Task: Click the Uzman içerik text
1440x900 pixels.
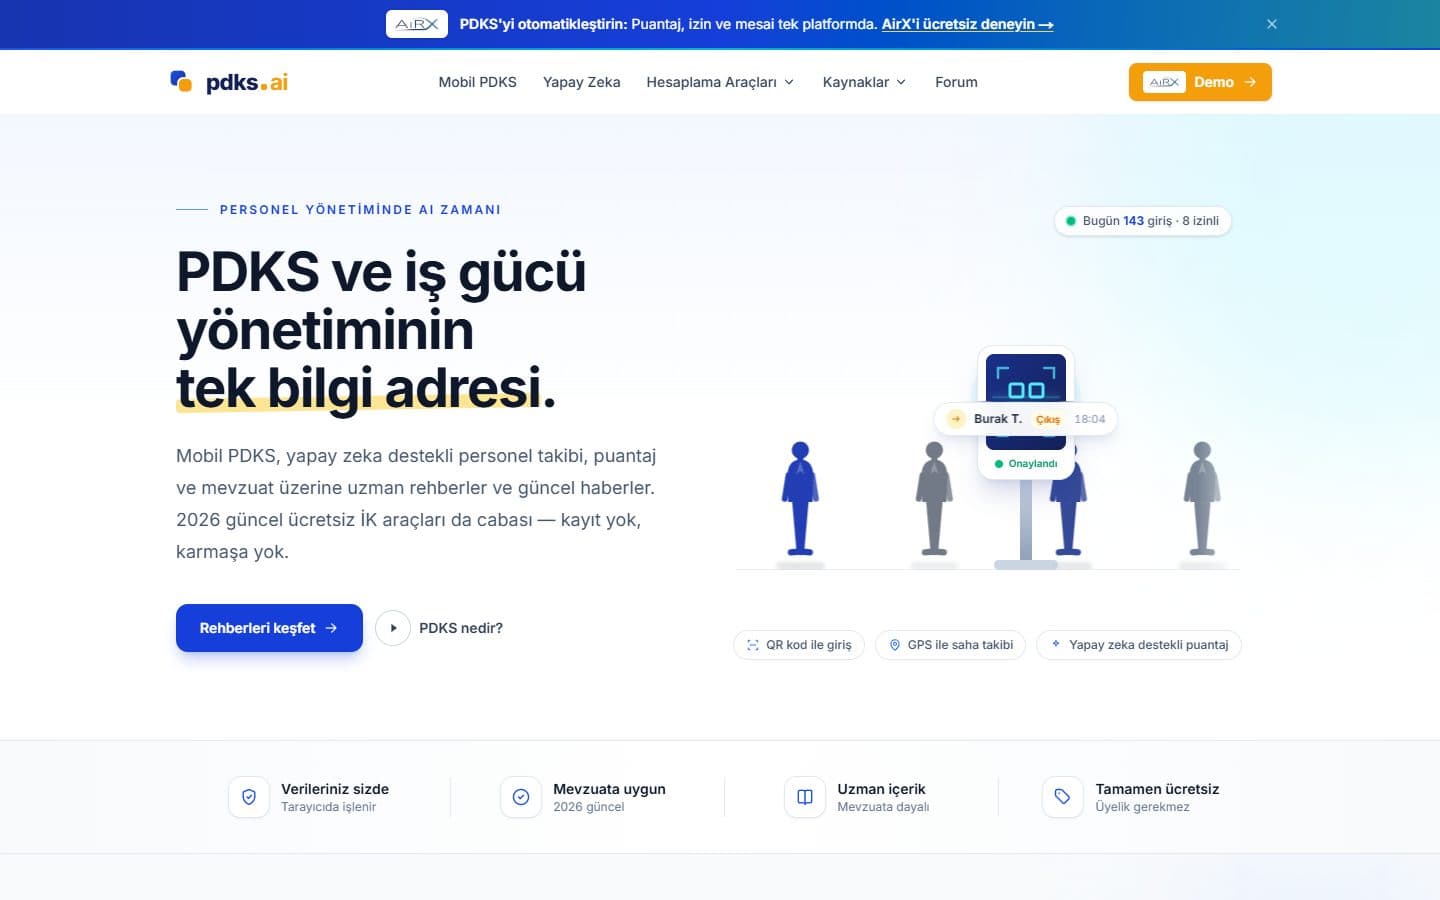Action: coord(881,789)
